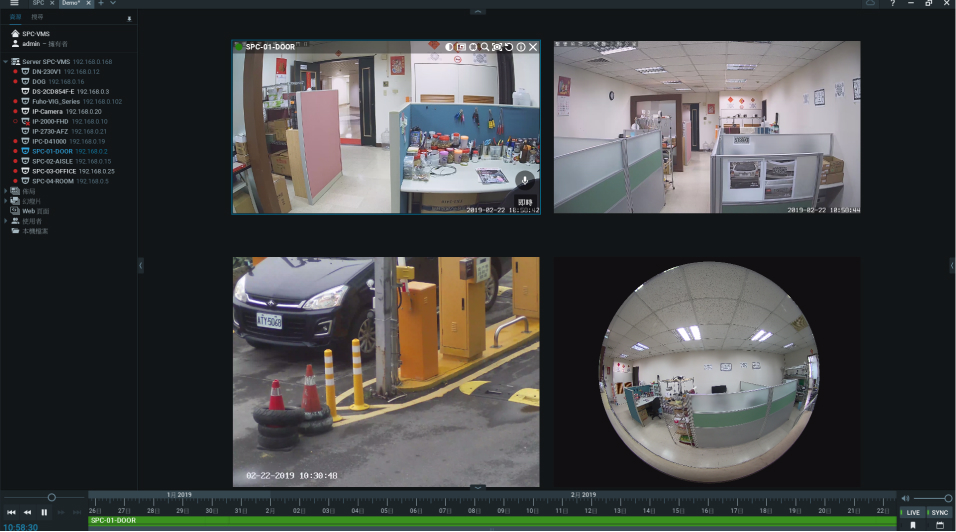Close the SPC-01-DOOR video tile

(533, 46)
